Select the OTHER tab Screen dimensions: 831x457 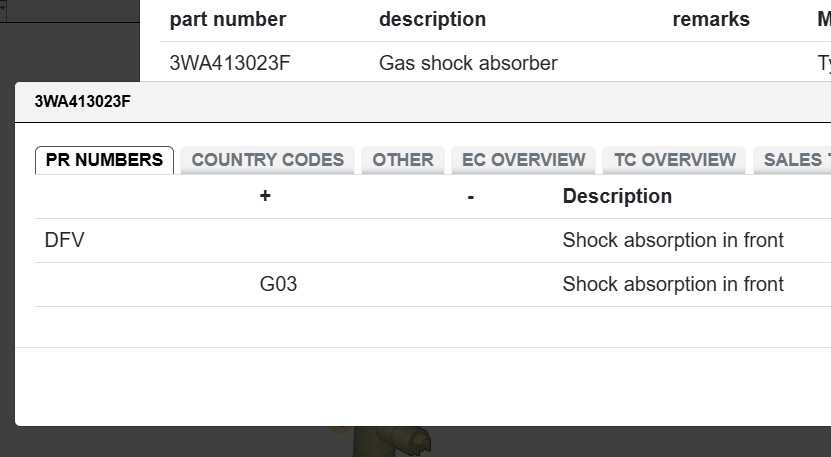click(403, 160)
